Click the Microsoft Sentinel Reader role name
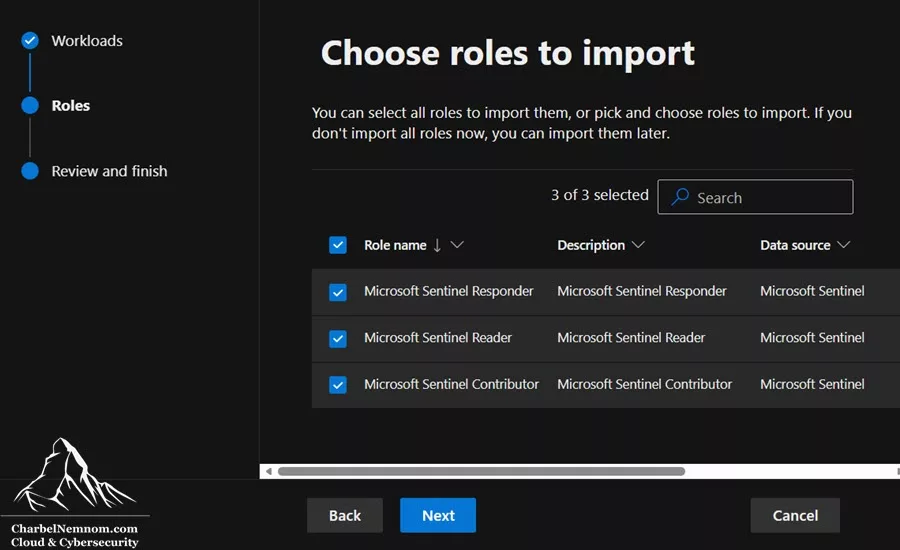Image resolution: width=900 pixels, height=550 pixels. click(437, 338)
